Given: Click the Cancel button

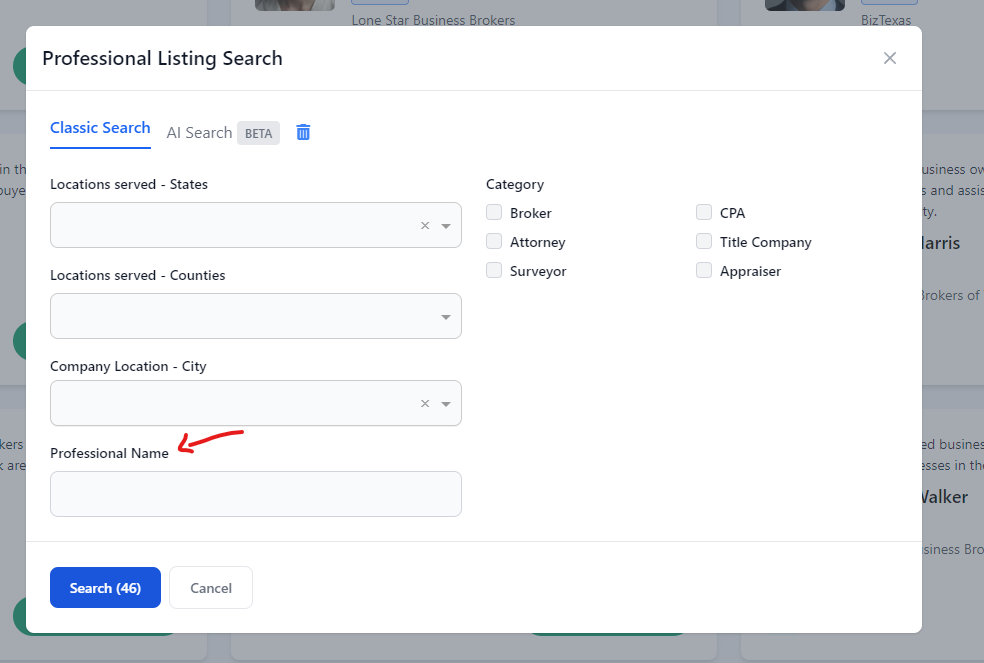Looking at the screenshot, I should click(x=211, y=588).
